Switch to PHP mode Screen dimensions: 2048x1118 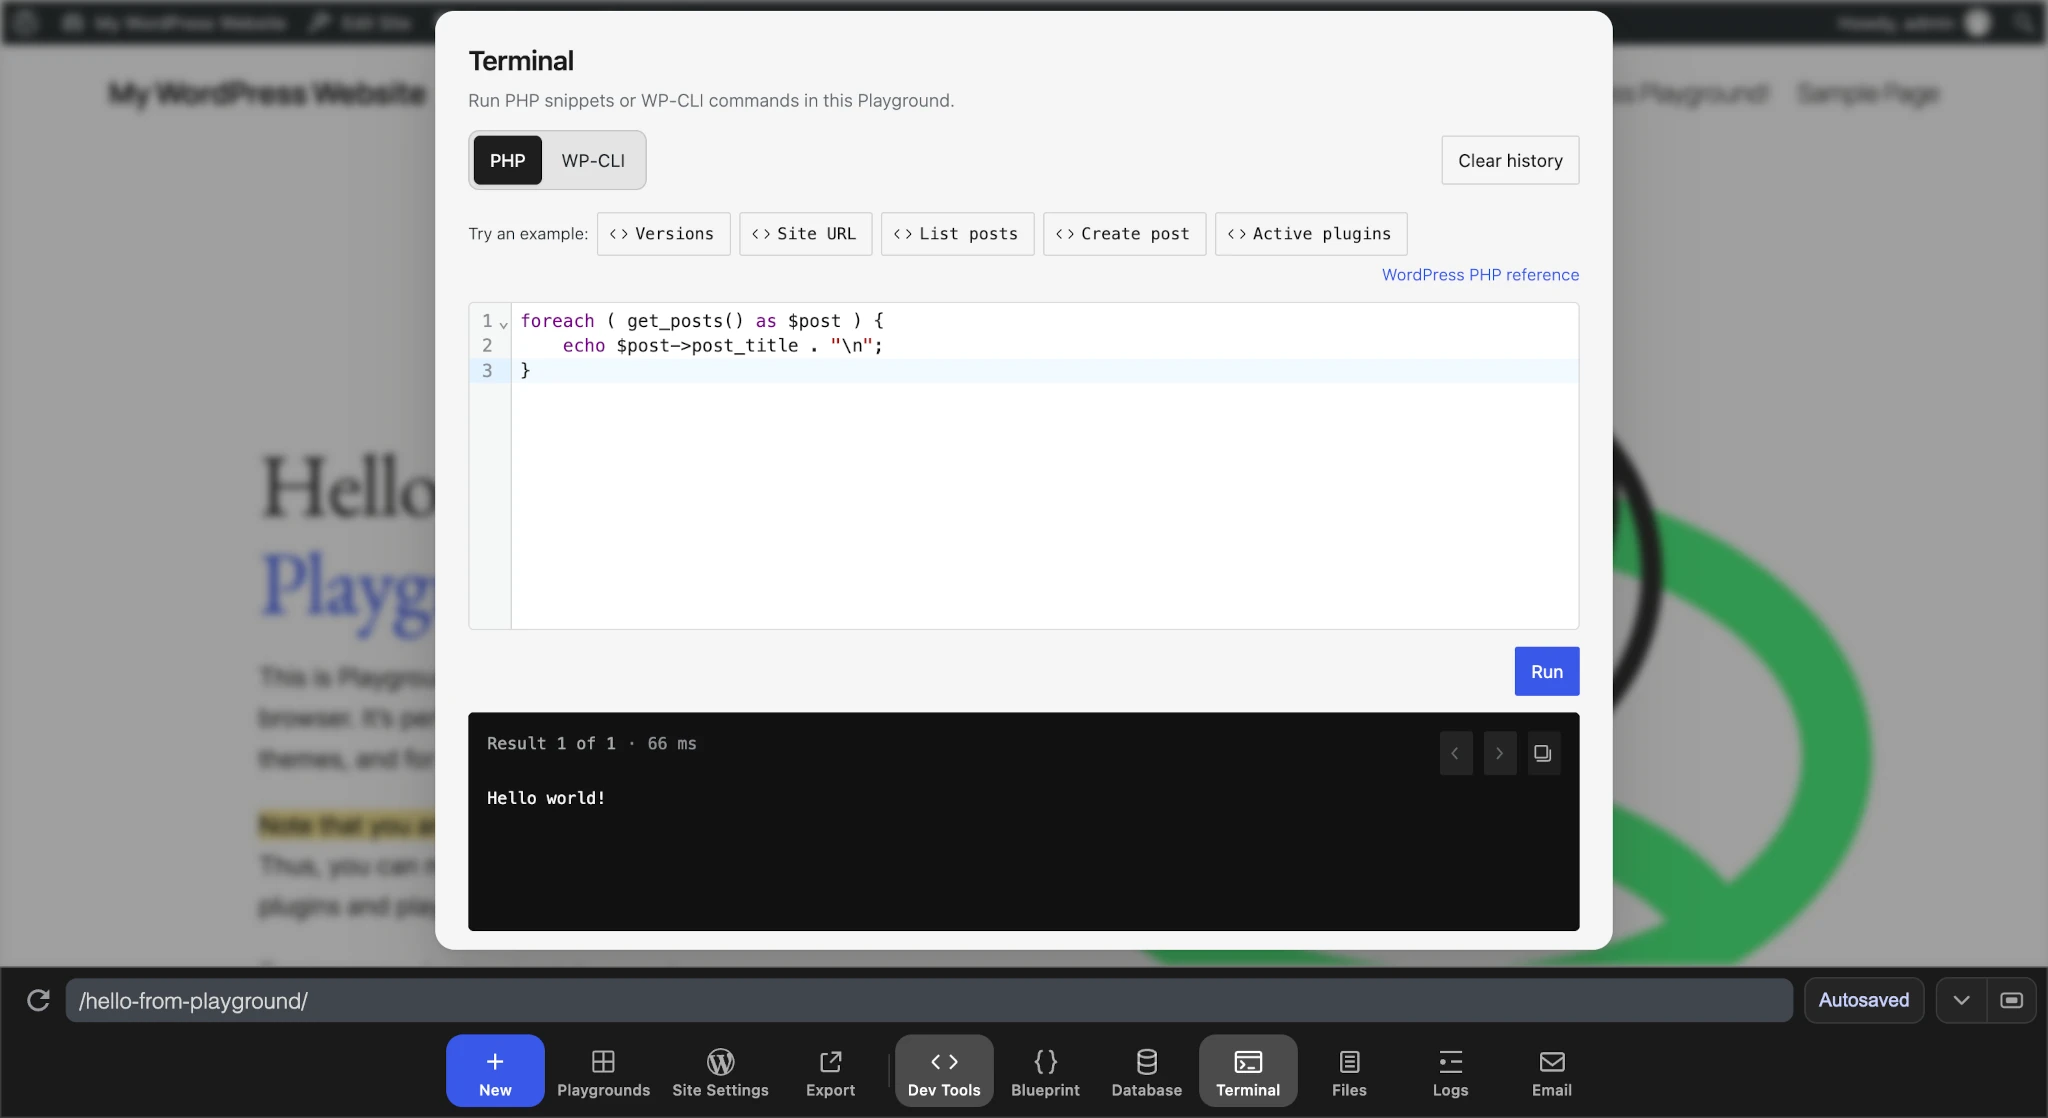click(x=507, y=160)
